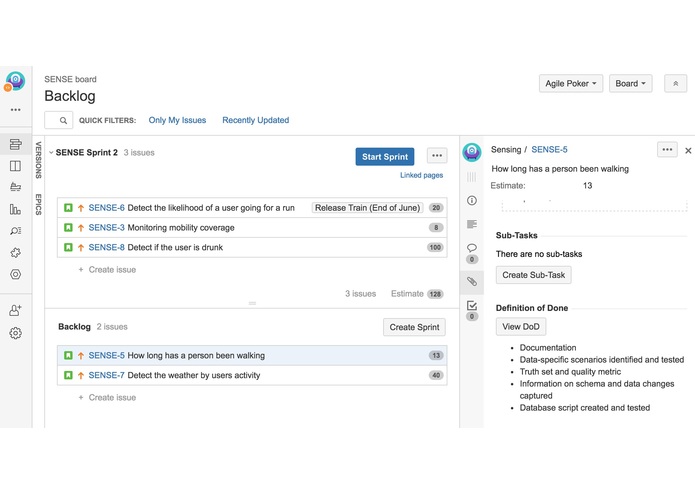
Task: Open the Issues search icon in the sidebar
Action: coord(16,230)
